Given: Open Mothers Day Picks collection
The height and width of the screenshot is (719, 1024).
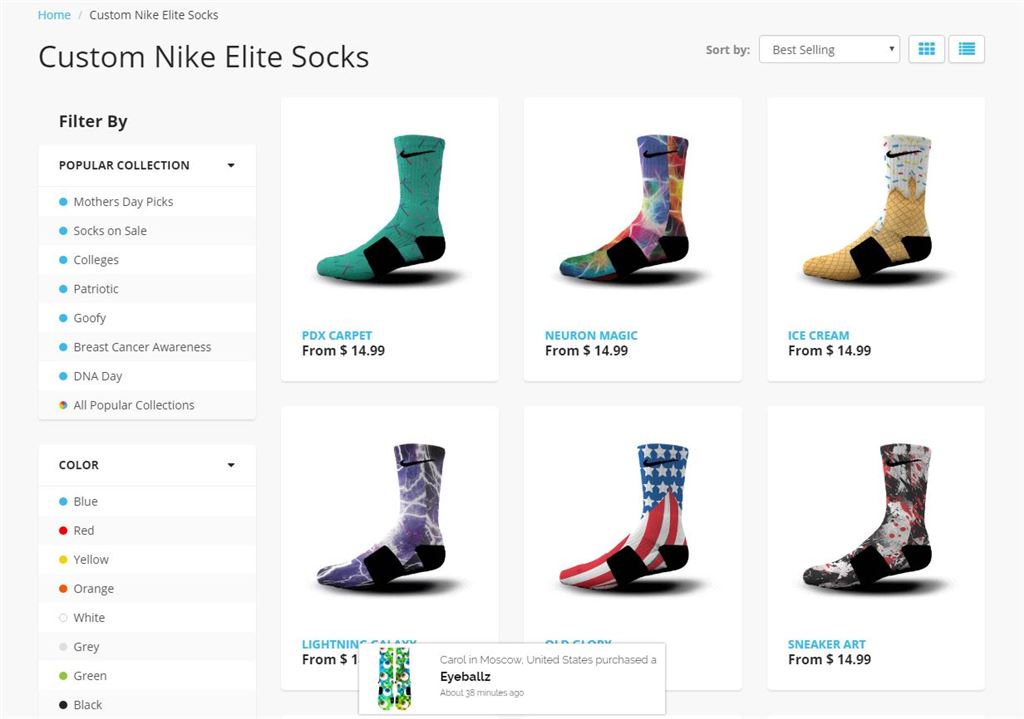Looking at the screenshot, I should click(123, 201).
